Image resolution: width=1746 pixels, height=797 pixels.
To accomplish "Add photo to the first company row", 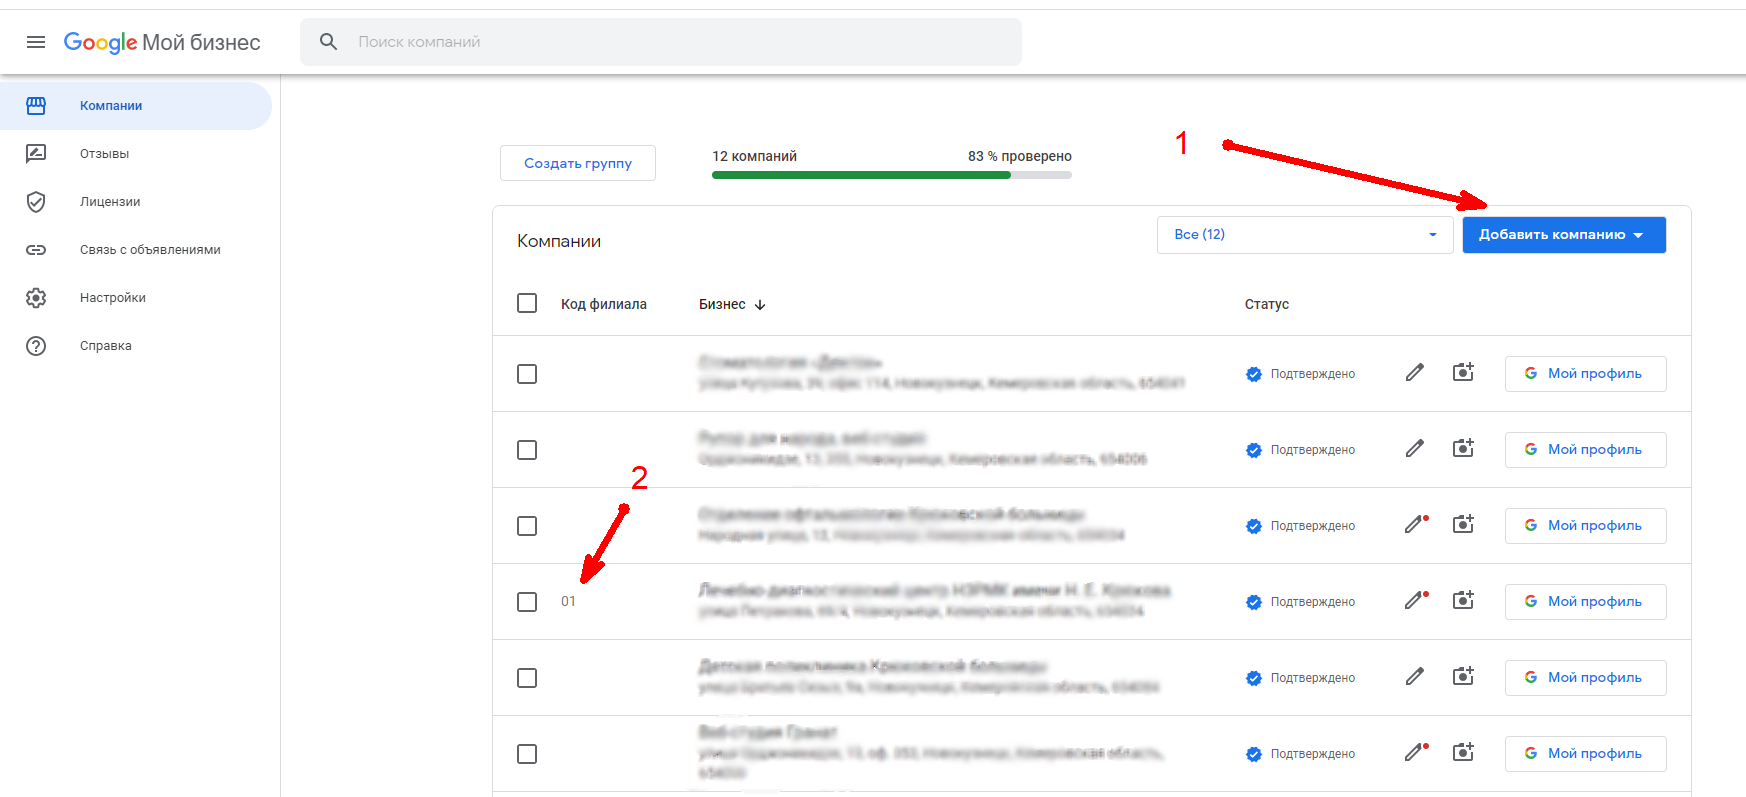I will click(1463, 372).
